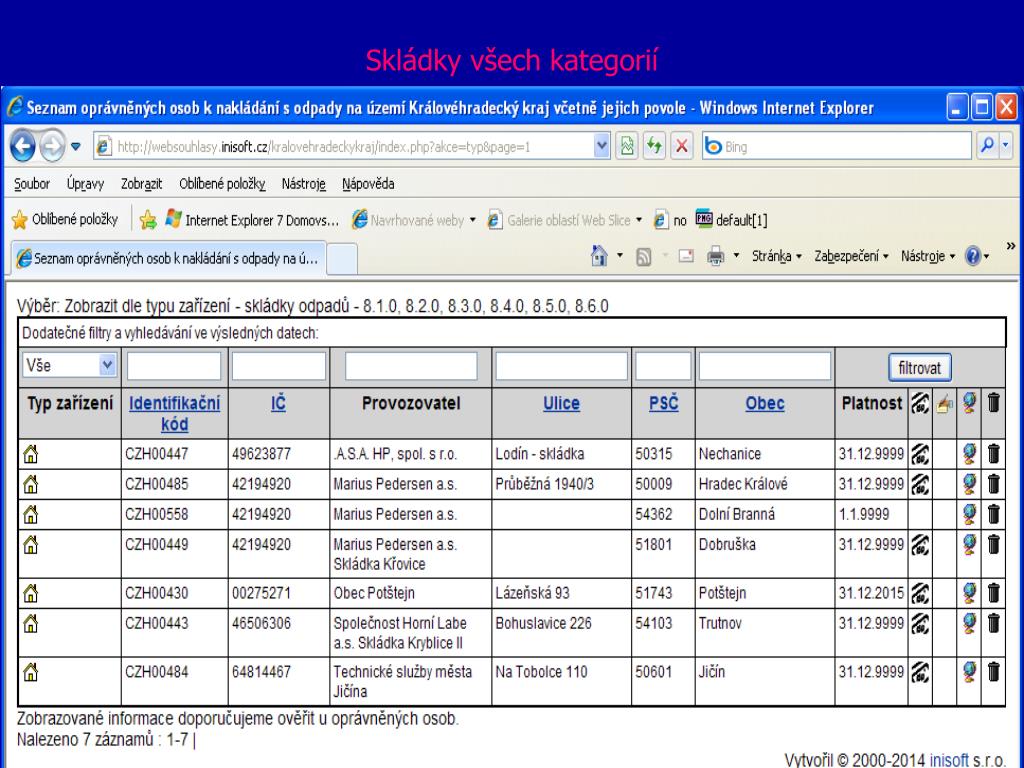The width and height of the screenshot is (1024, 768).
Task: Click the trash bin icon in Nechanice row
Action: [993, 453]
